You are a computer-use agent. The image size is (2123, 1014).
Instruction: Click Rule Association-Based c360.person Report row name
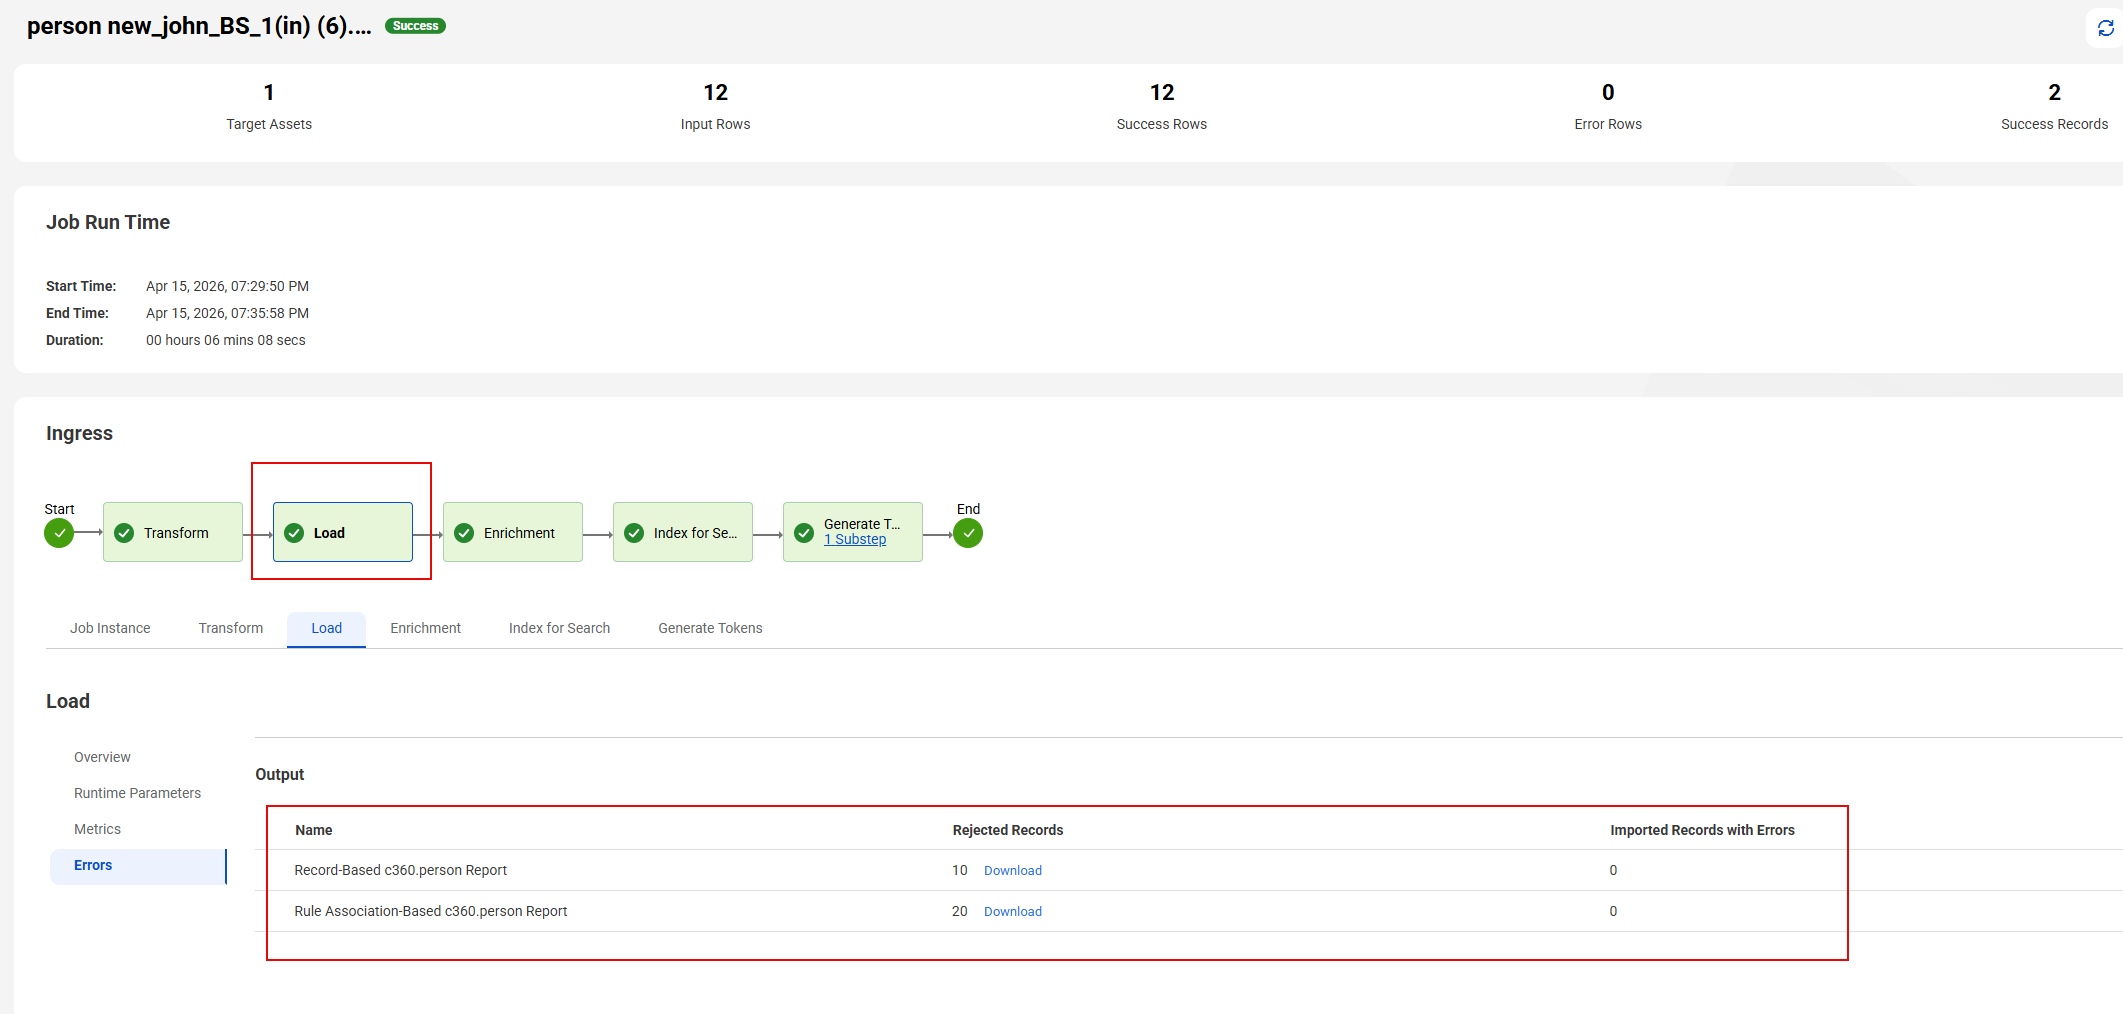pos(430,911)
